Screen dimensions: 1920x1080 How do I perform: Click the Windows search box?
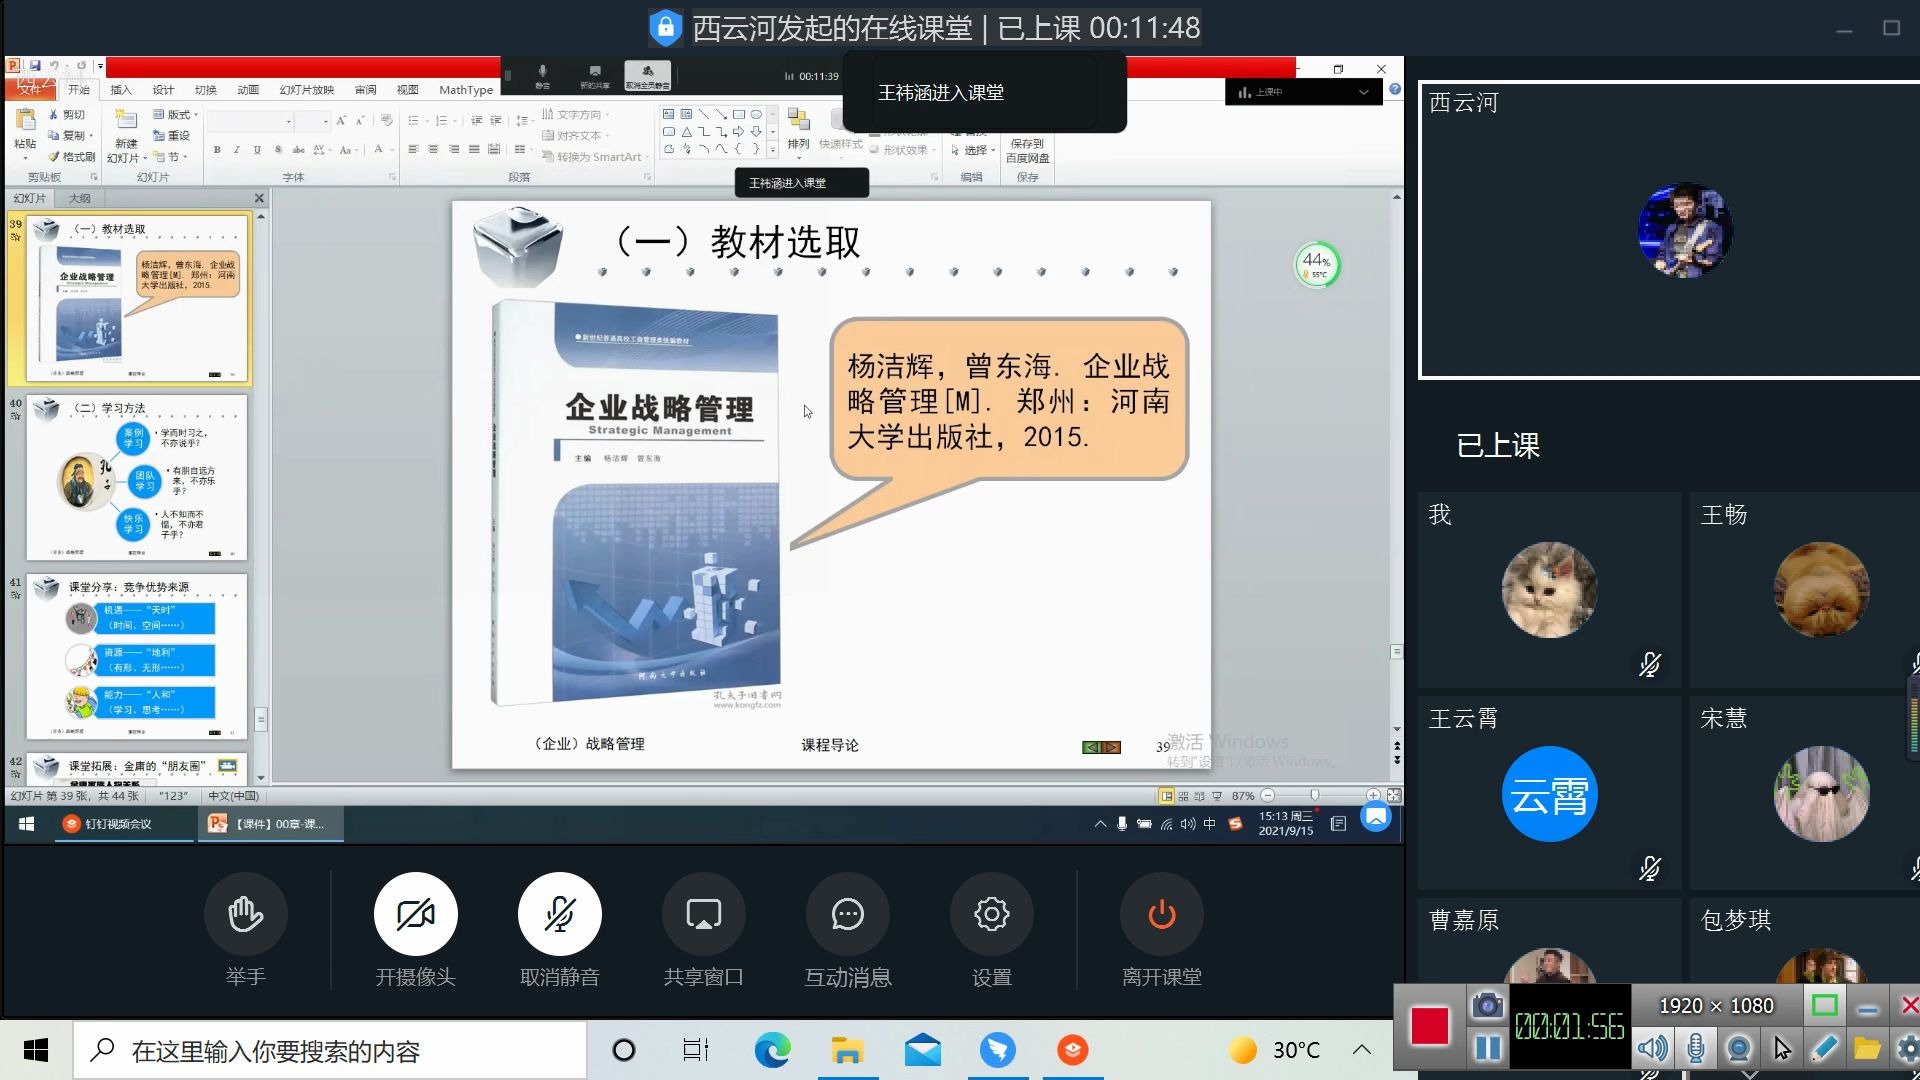click(330, 1051)
